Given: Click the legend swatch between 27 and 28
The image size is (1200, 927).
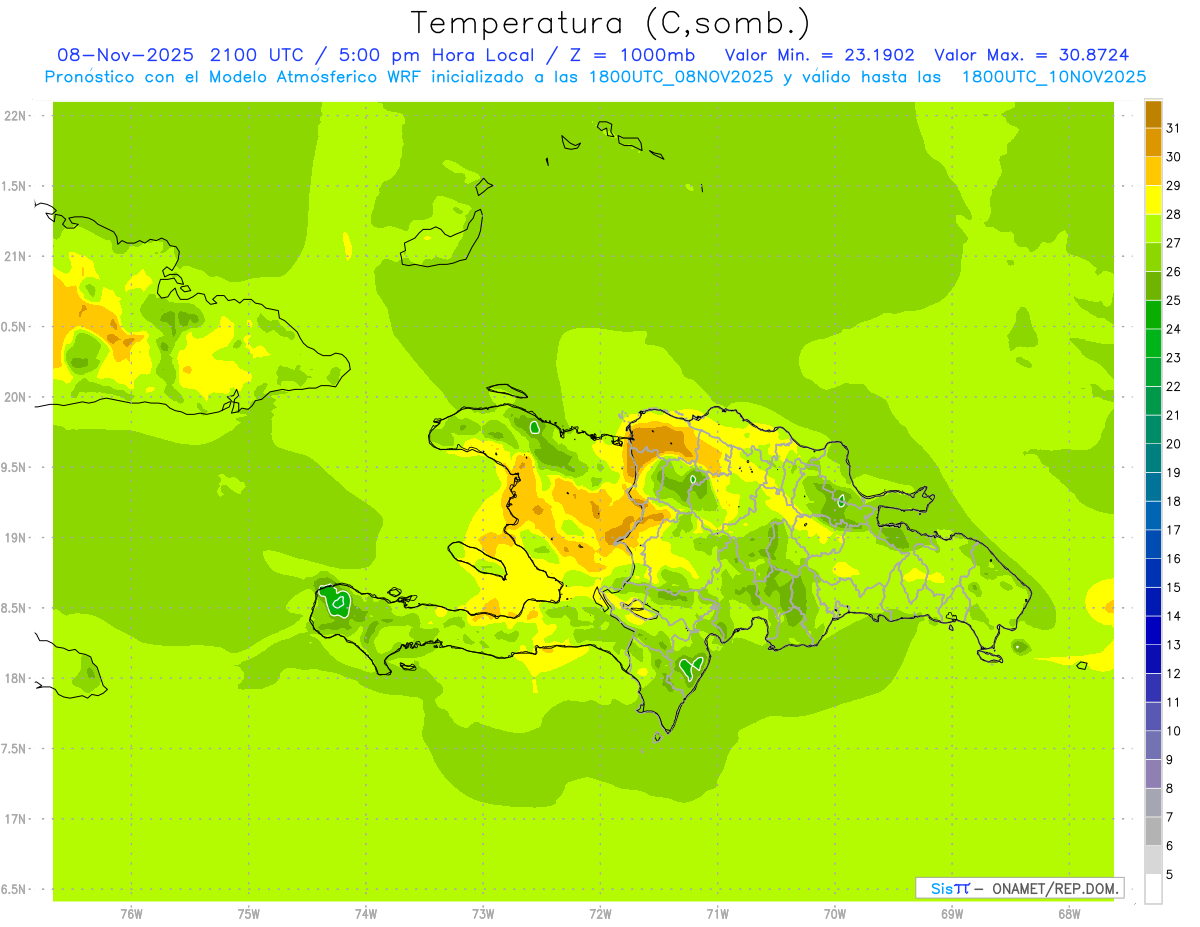Looking at the screenshot, I should point(1154,229).
